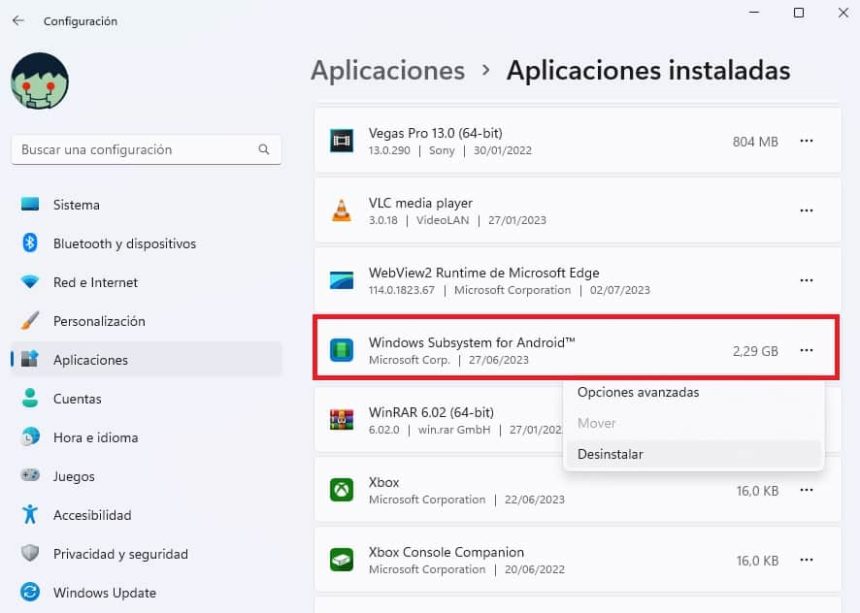Focus the Buscar una configuración search field
This screenshot has width=860, height=613.
(146, 149)
